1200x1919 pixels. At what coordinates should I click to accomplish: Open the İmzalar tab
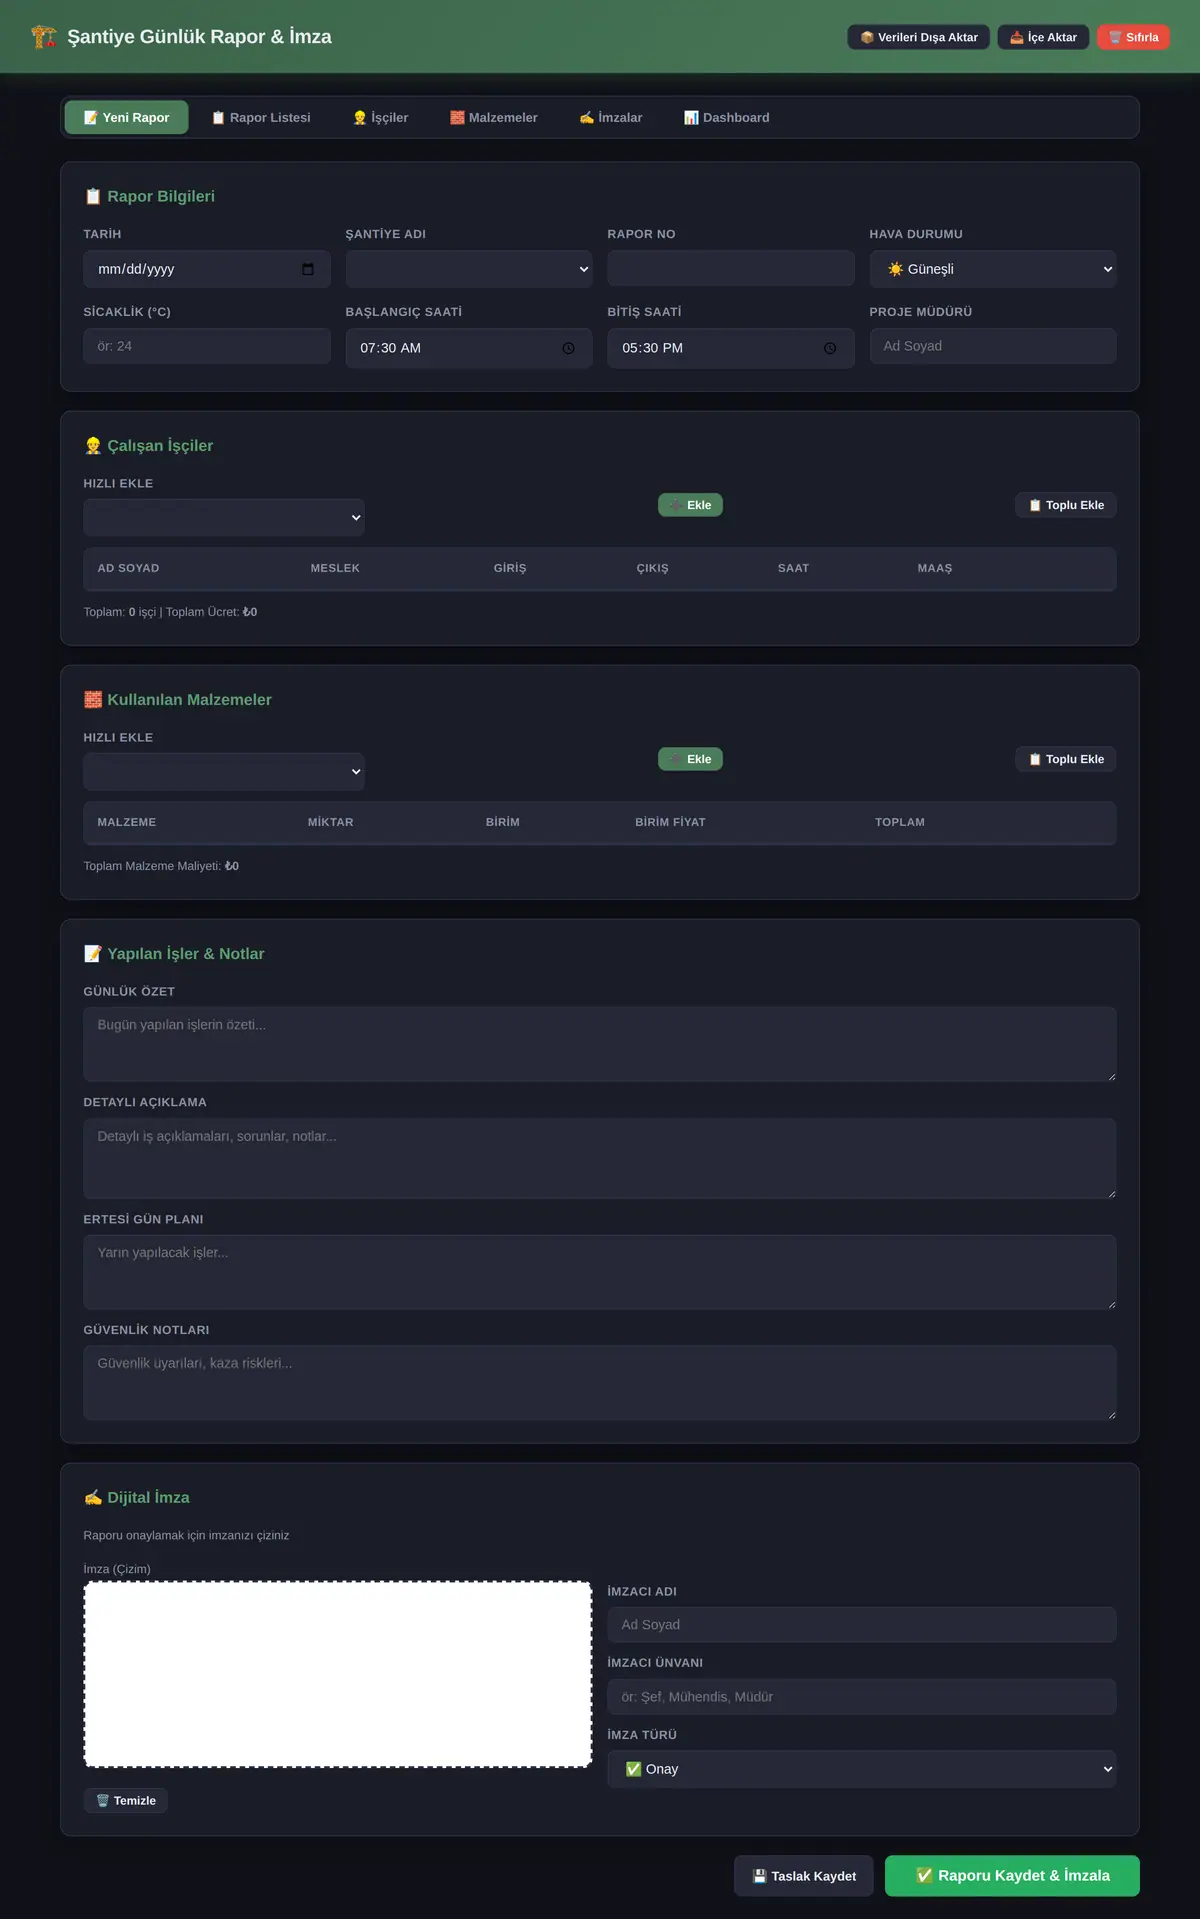pos(611,118)
